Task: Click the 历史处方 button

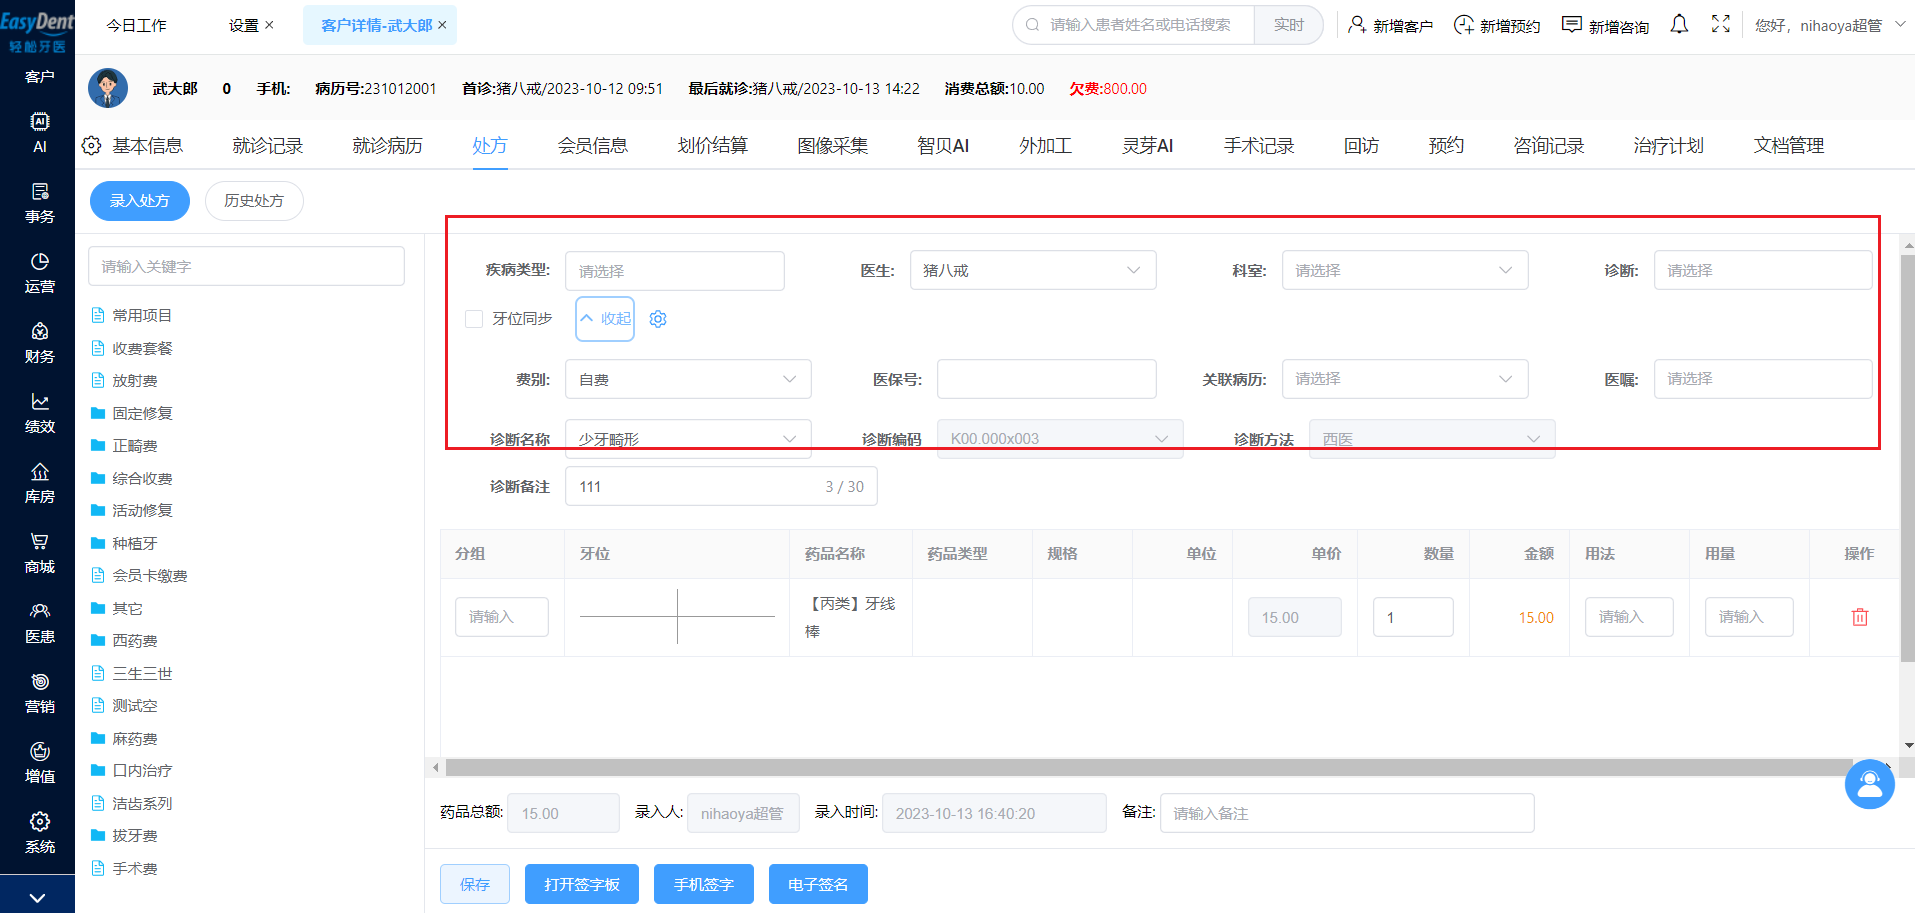Action: [x=254, y=201]
